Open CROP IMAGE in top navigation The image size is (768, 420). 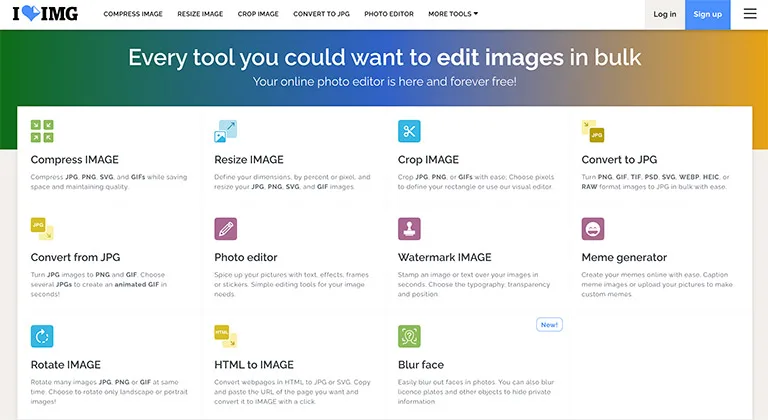click(x=258, y=14)
